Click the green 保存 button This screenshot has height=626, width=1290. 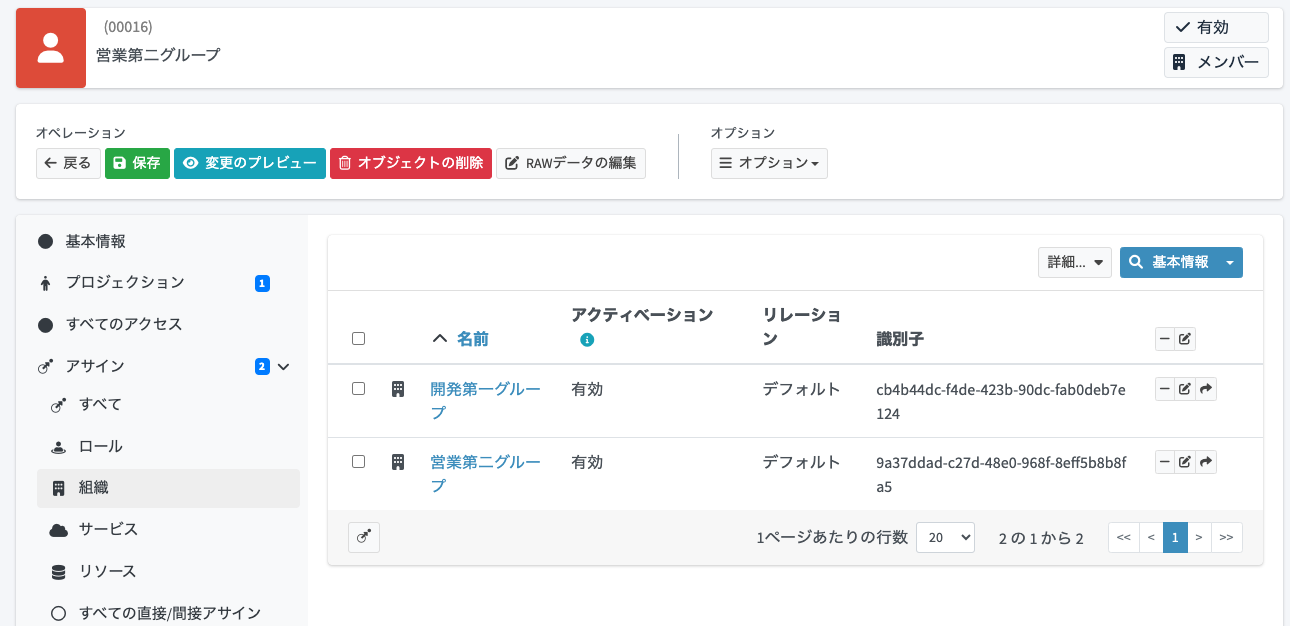137,163
